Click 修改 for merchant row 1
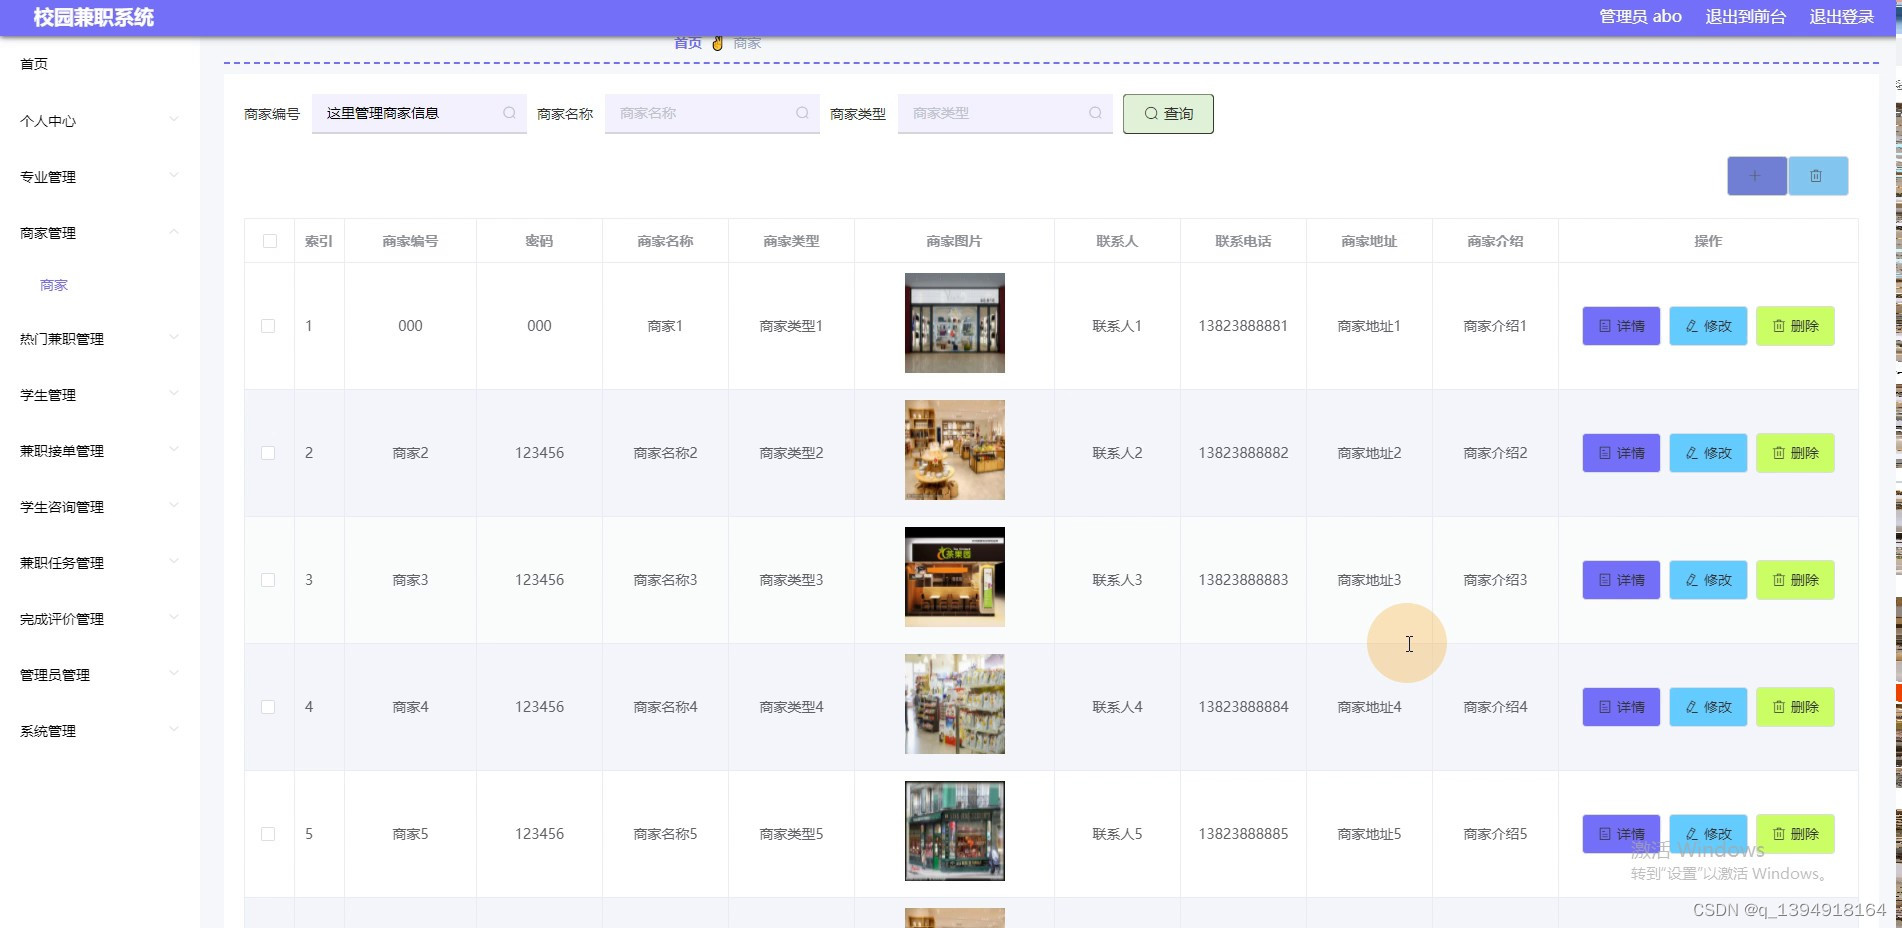The image size is (1902, 928). pos(1708,326)
